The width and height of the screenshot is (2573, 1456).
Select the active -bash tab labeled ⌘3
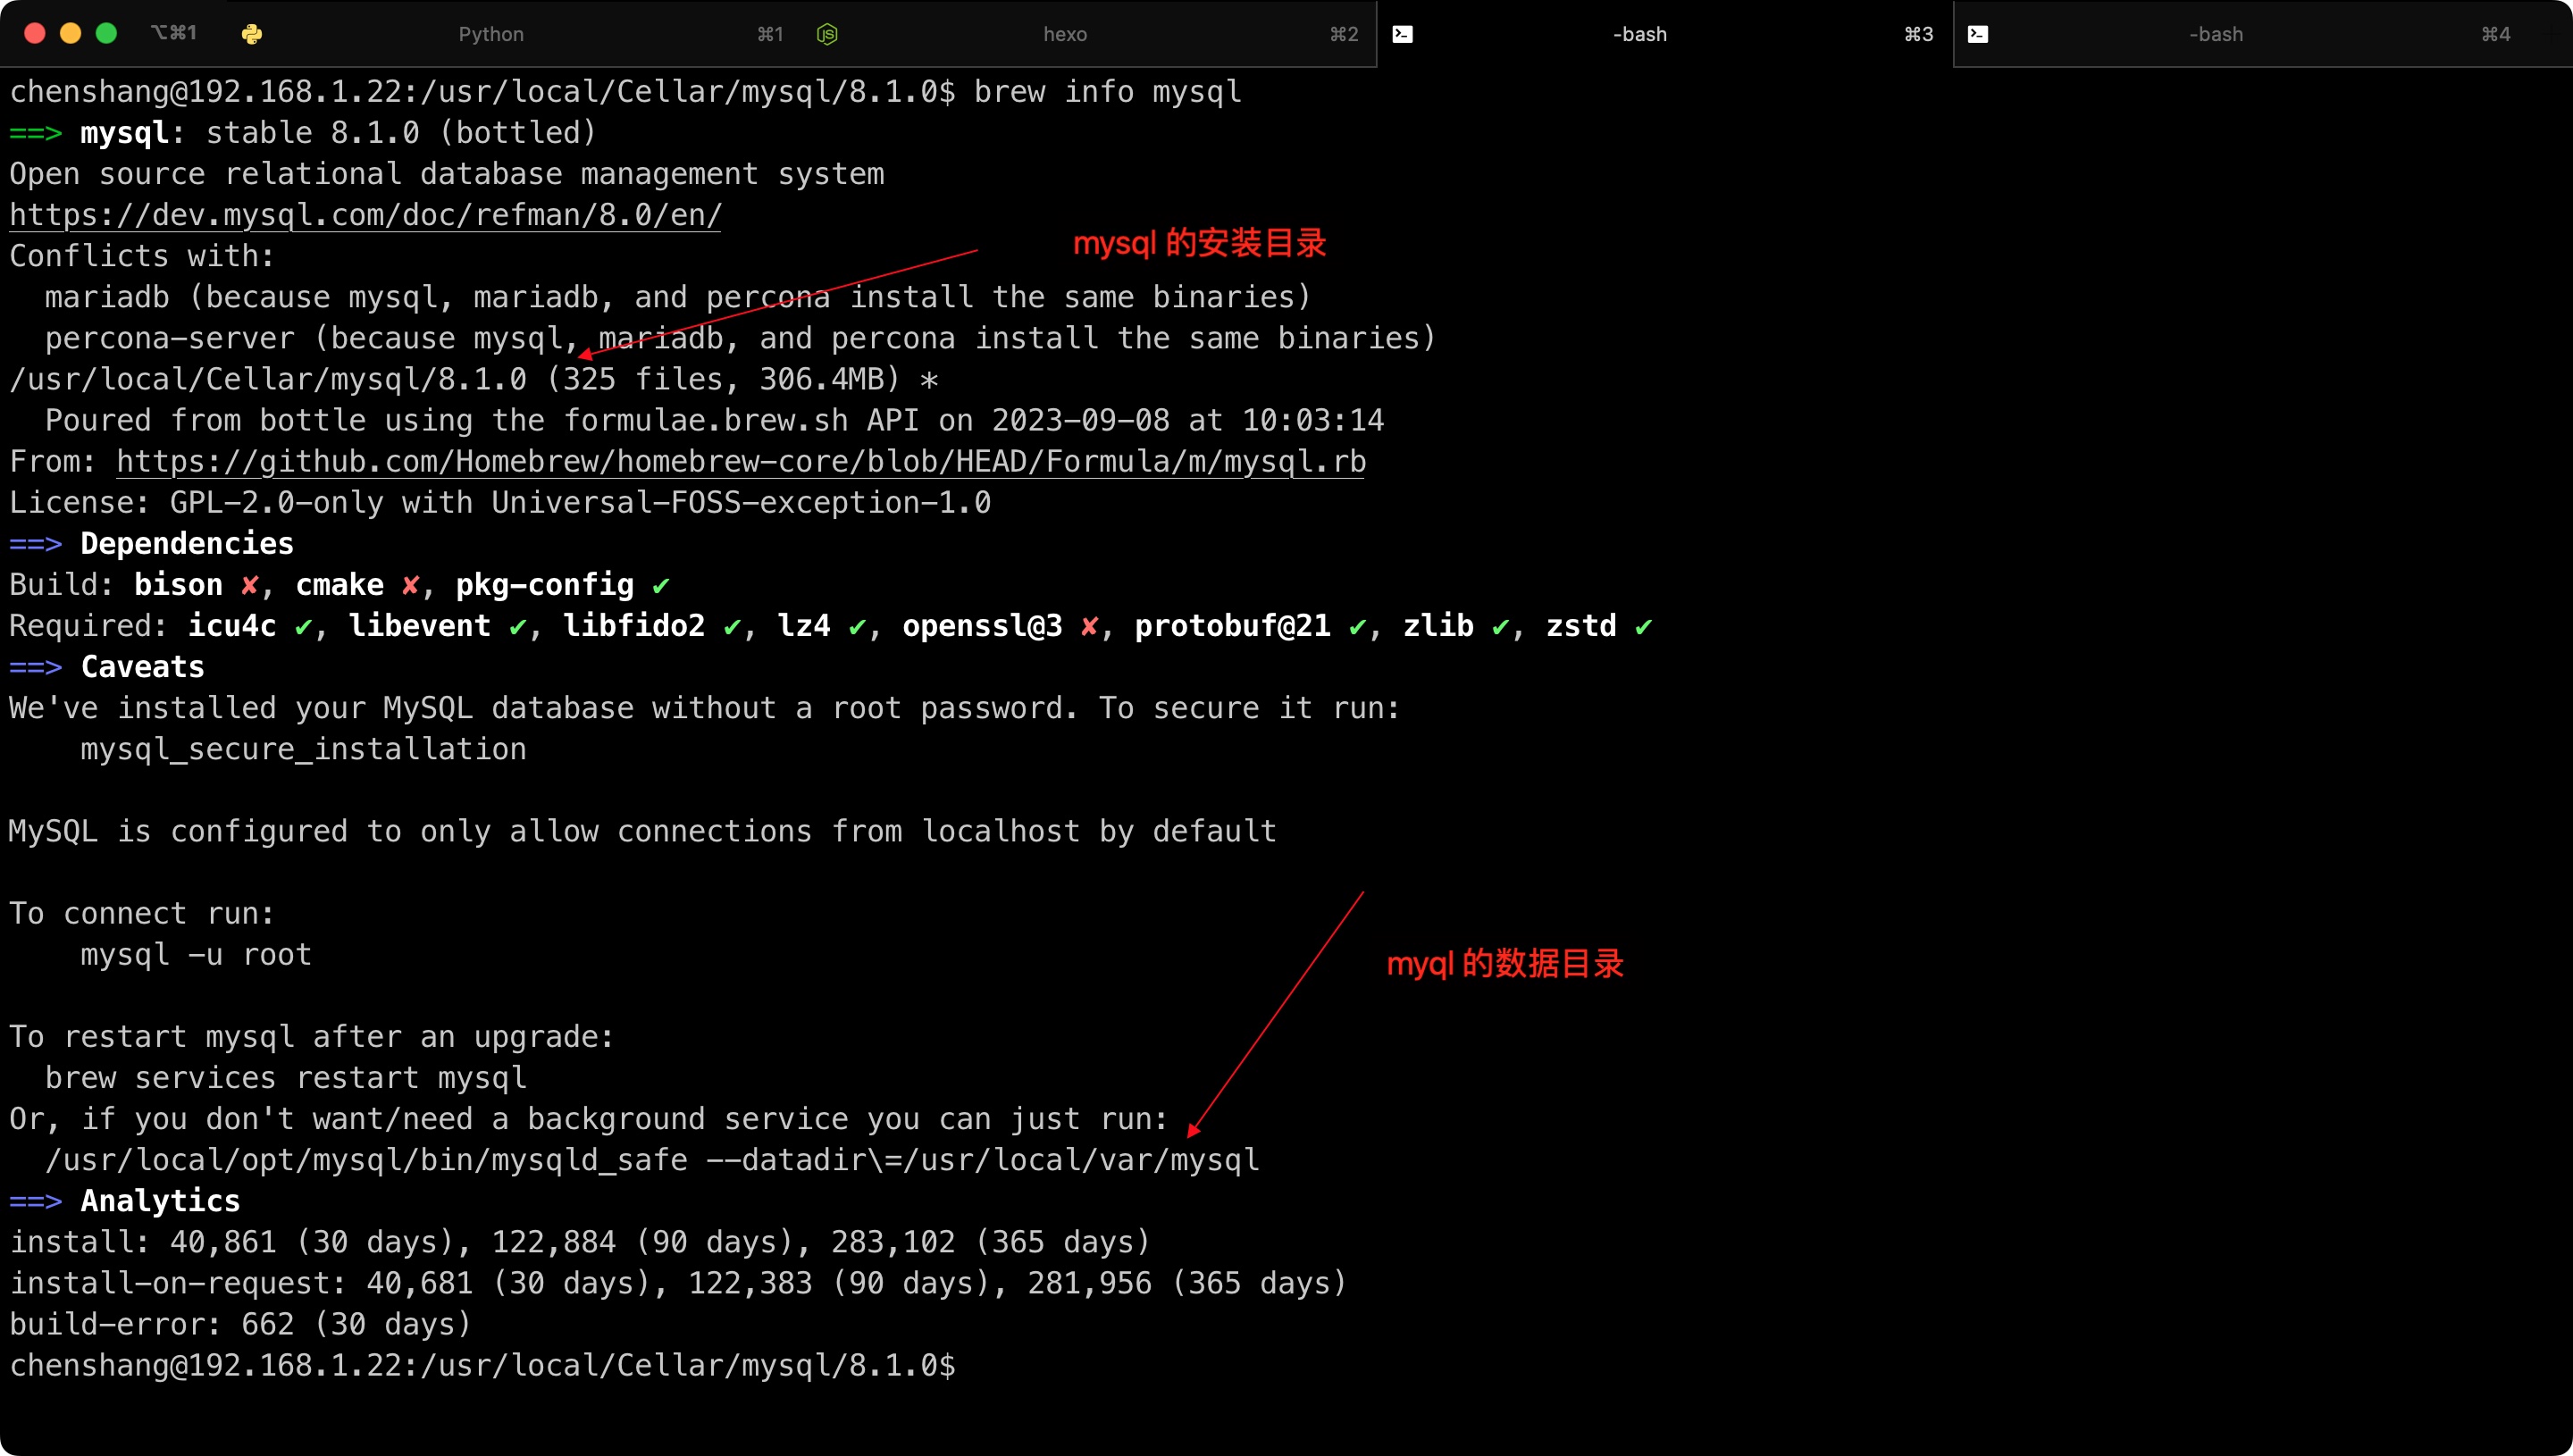coord(1640,34)
